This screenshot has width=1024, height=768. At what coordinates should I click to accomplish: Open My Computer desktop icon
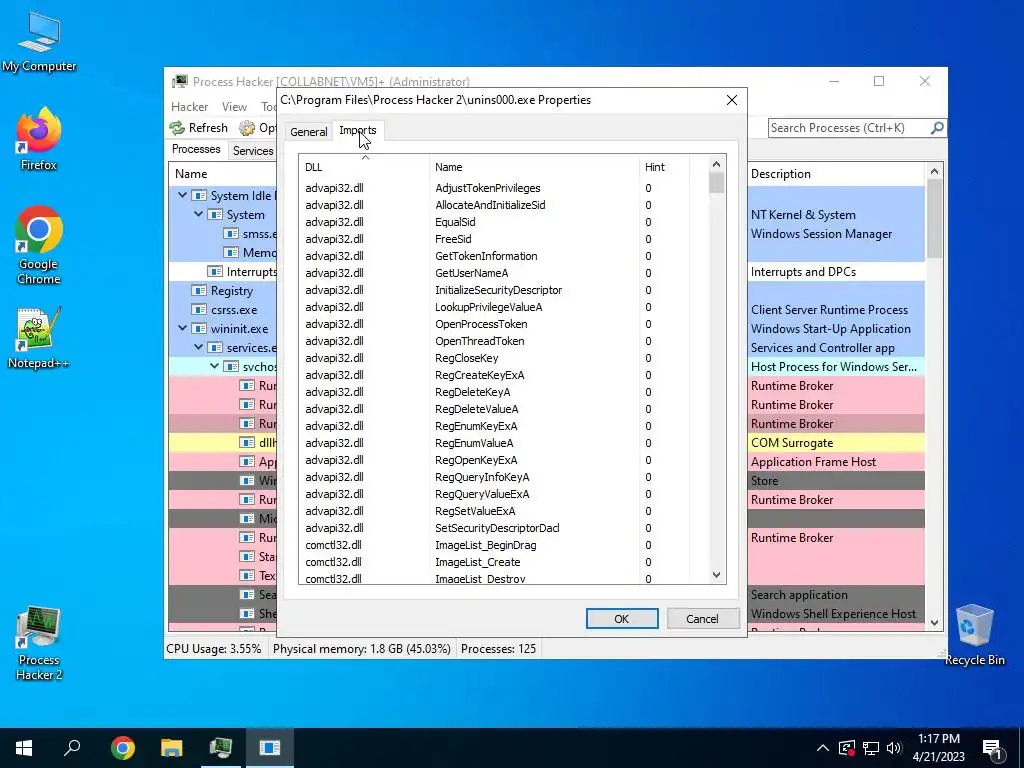(x=39, y=41)
